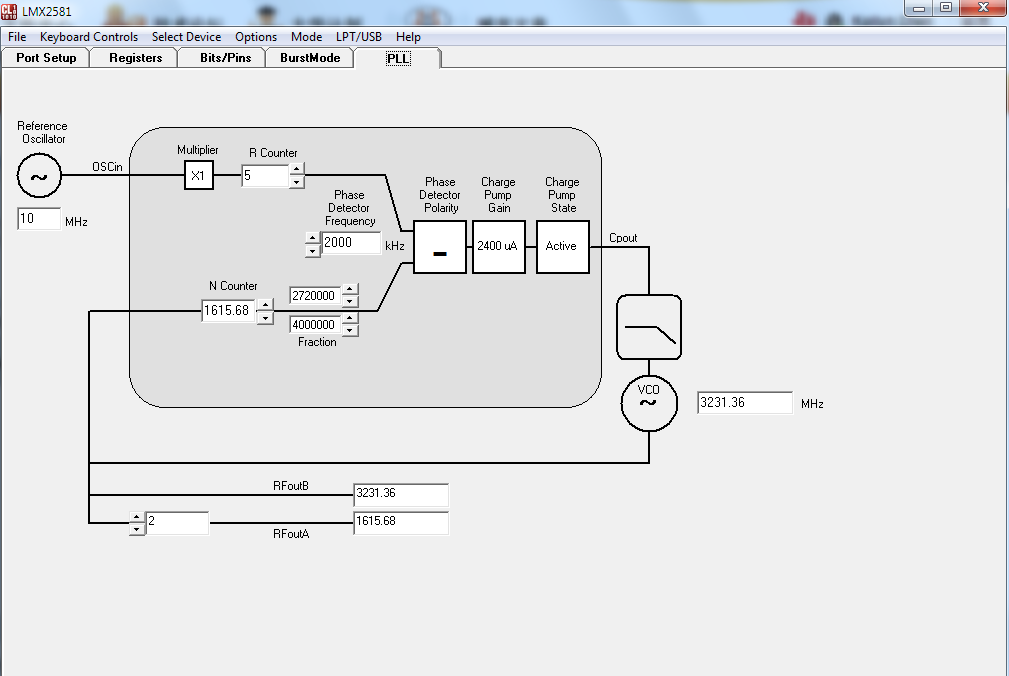
Task: Click the N Counter label
Action: click(233, 286)
